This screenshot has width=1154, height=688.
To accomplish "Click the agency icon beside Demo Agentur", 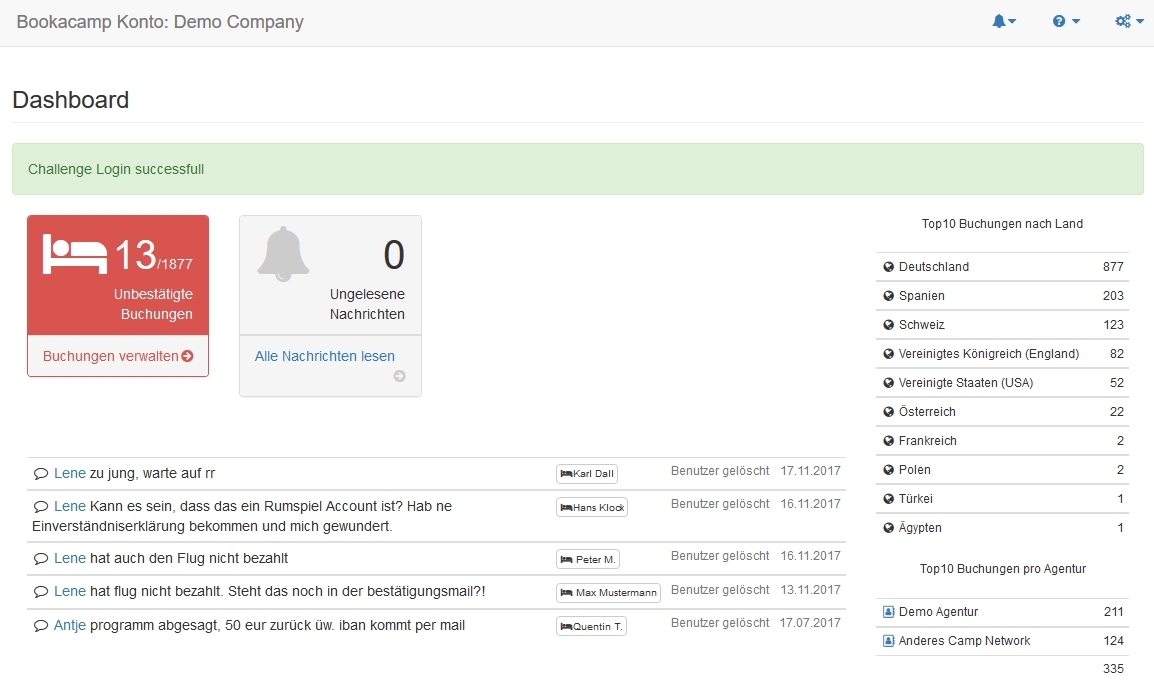I will click(888, 612).
